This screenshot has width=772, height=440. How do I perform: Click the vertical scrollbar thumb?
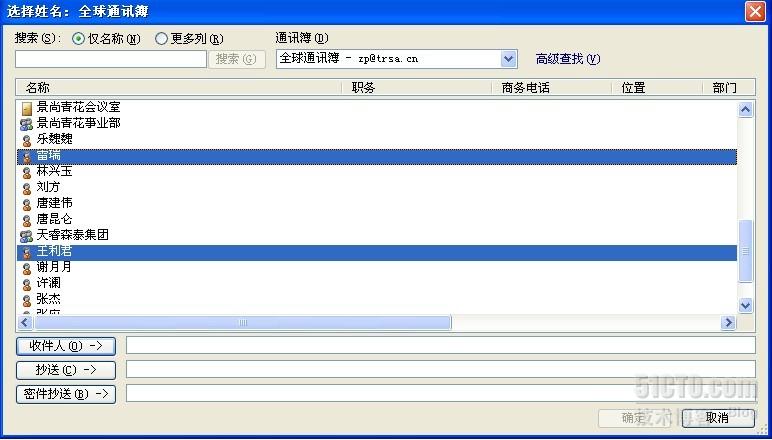pyautogui.click(x=745, y=251)
